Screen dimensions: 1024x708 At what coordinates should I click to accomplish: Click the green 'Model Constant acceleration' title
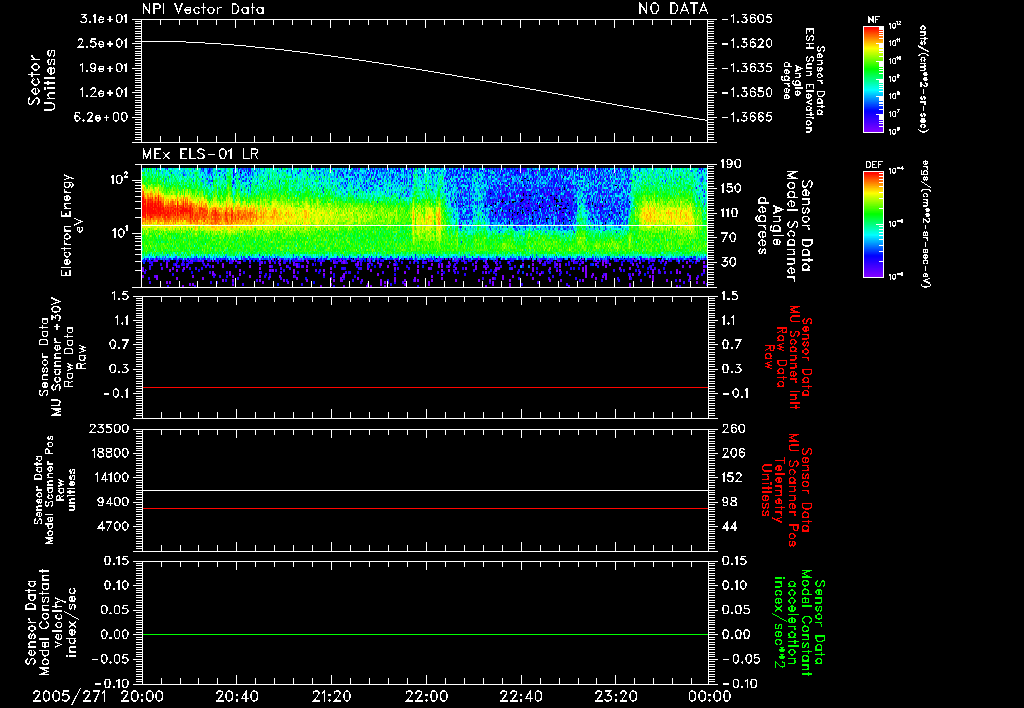click(x=799, y=622)
